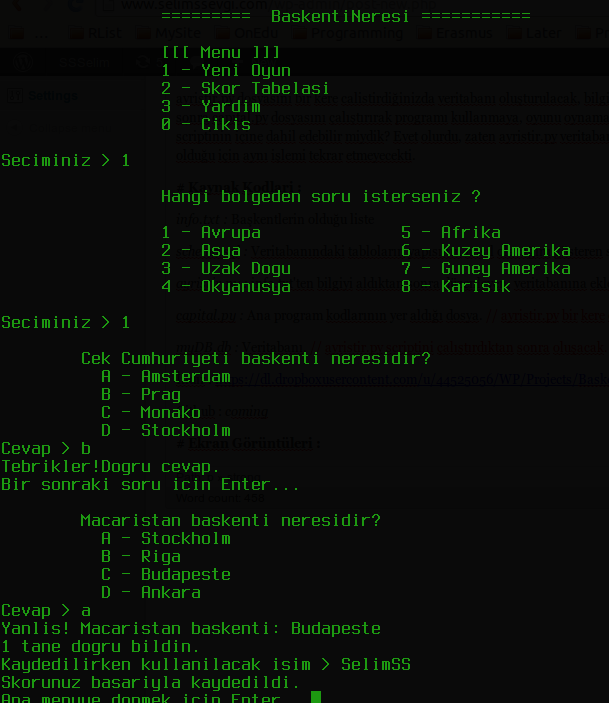This screenshot has width=609, height=703.
Task: Open the Later bookmark folder
Action: coord(534,33)
